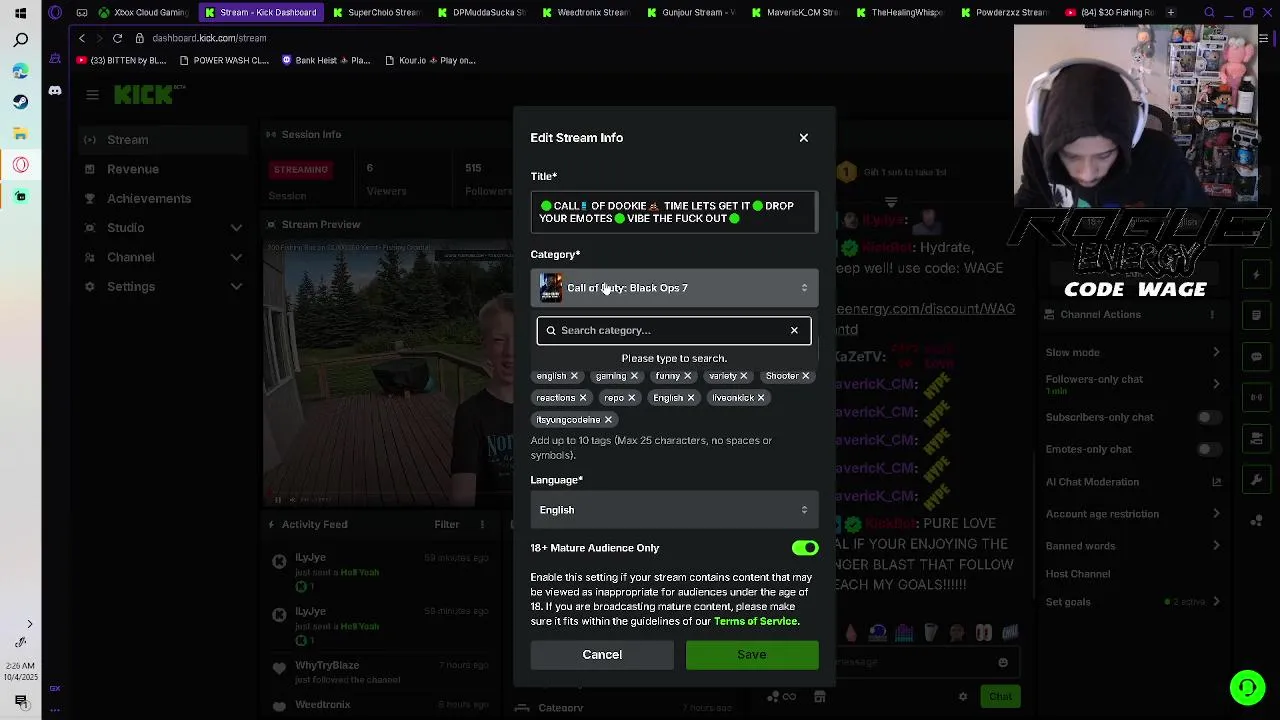Click the broadcast signal icon in right rail

point(1256,397)
